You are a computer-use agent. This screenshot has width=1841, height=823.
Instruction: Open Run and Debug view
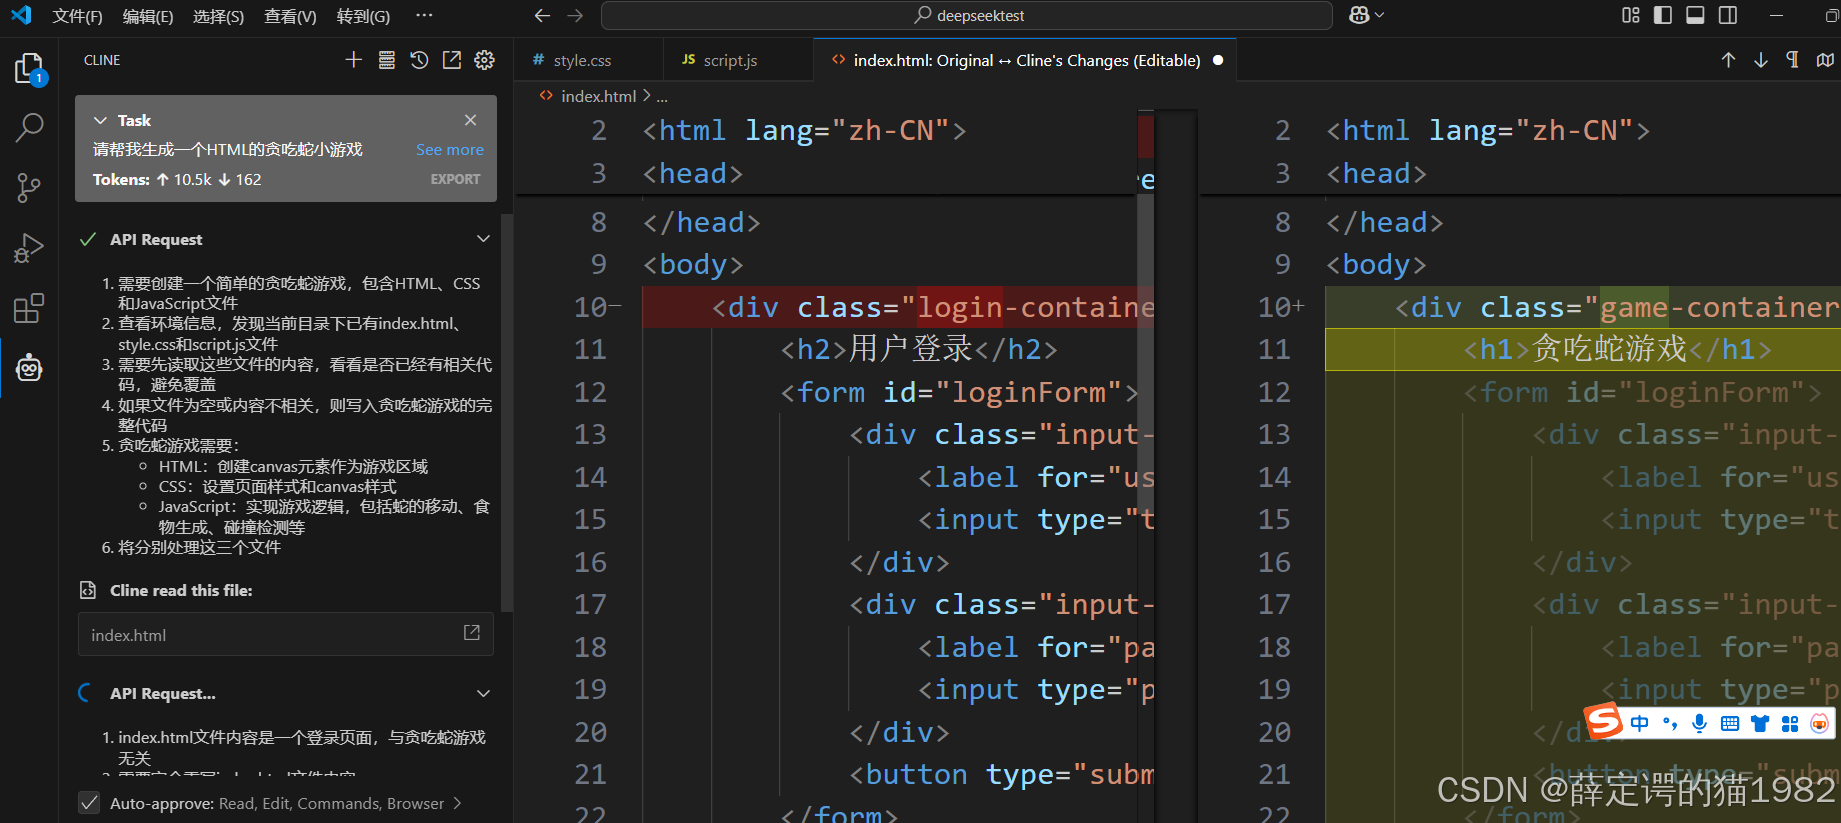tap(29, 247)
